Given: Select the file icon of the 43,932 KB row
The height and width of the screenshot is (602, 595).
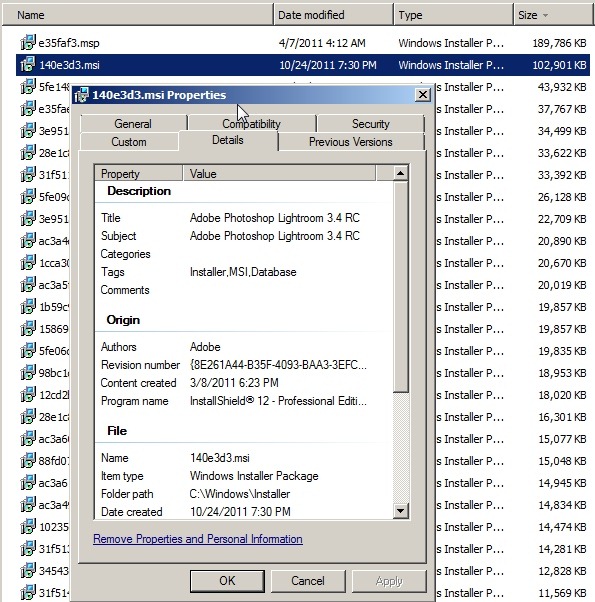Looking at the screenshot, I should pyautogui.click(x=28, y=86).
